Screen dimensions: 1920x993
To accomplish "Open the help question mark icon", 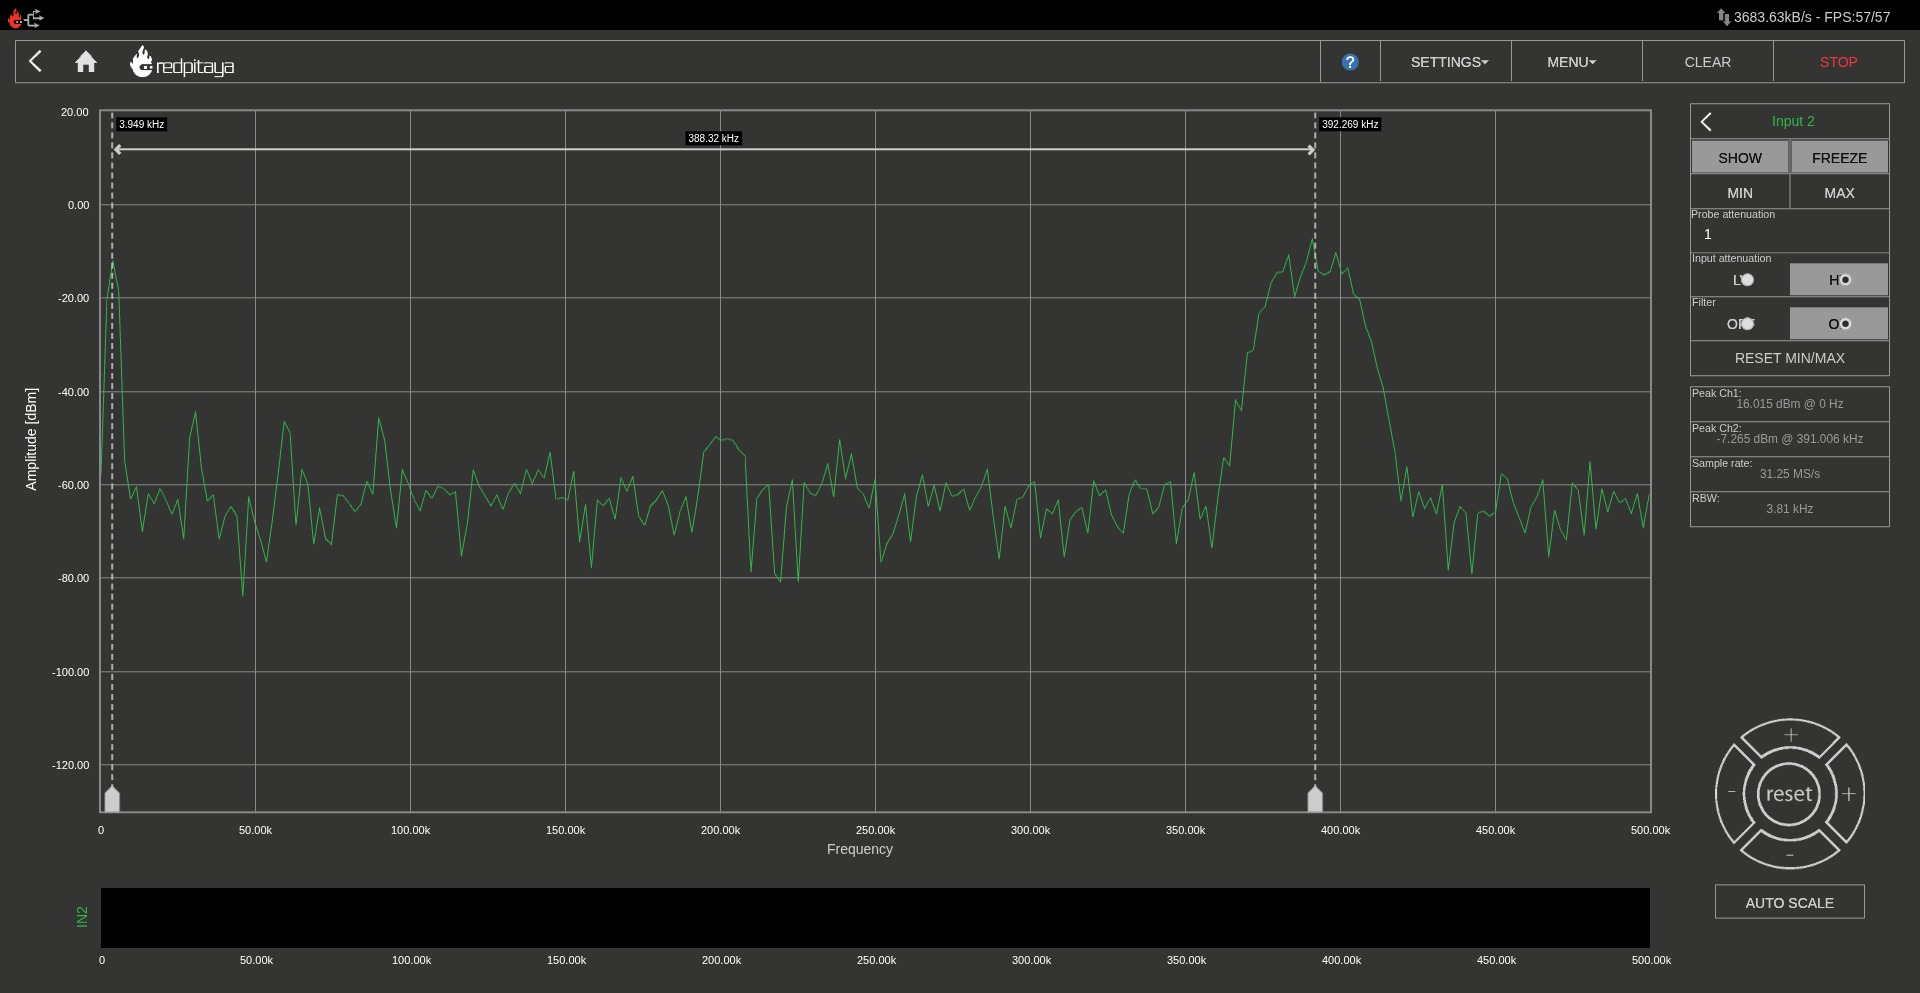I will [x=1350, y=62].
